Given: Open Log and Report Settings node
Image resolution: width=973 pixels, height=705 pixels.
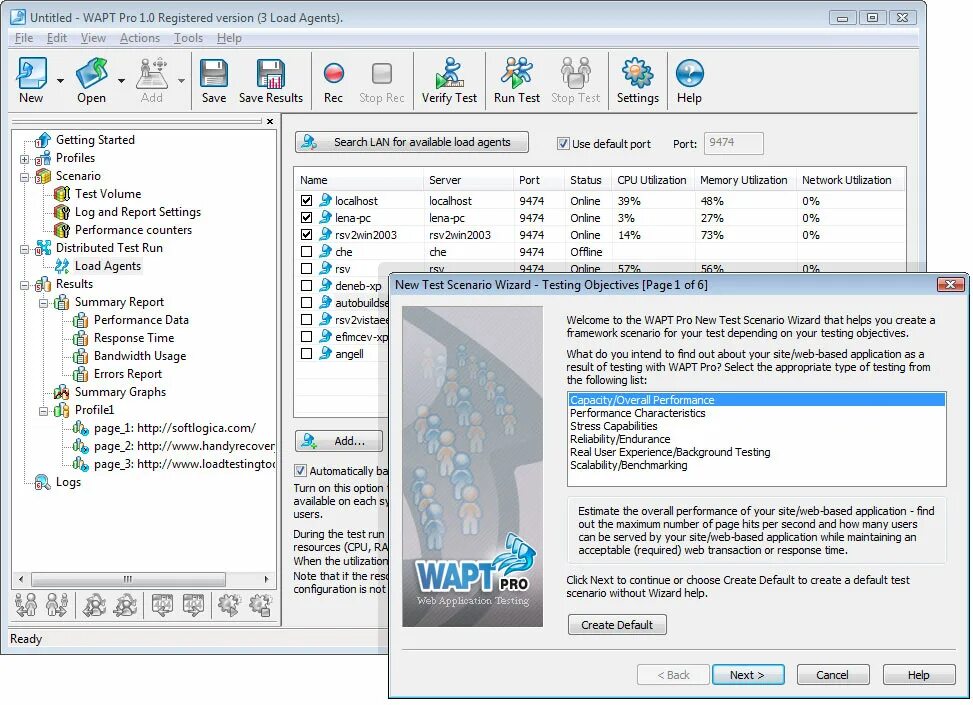Looking at the screenshot, I should 138,212.
